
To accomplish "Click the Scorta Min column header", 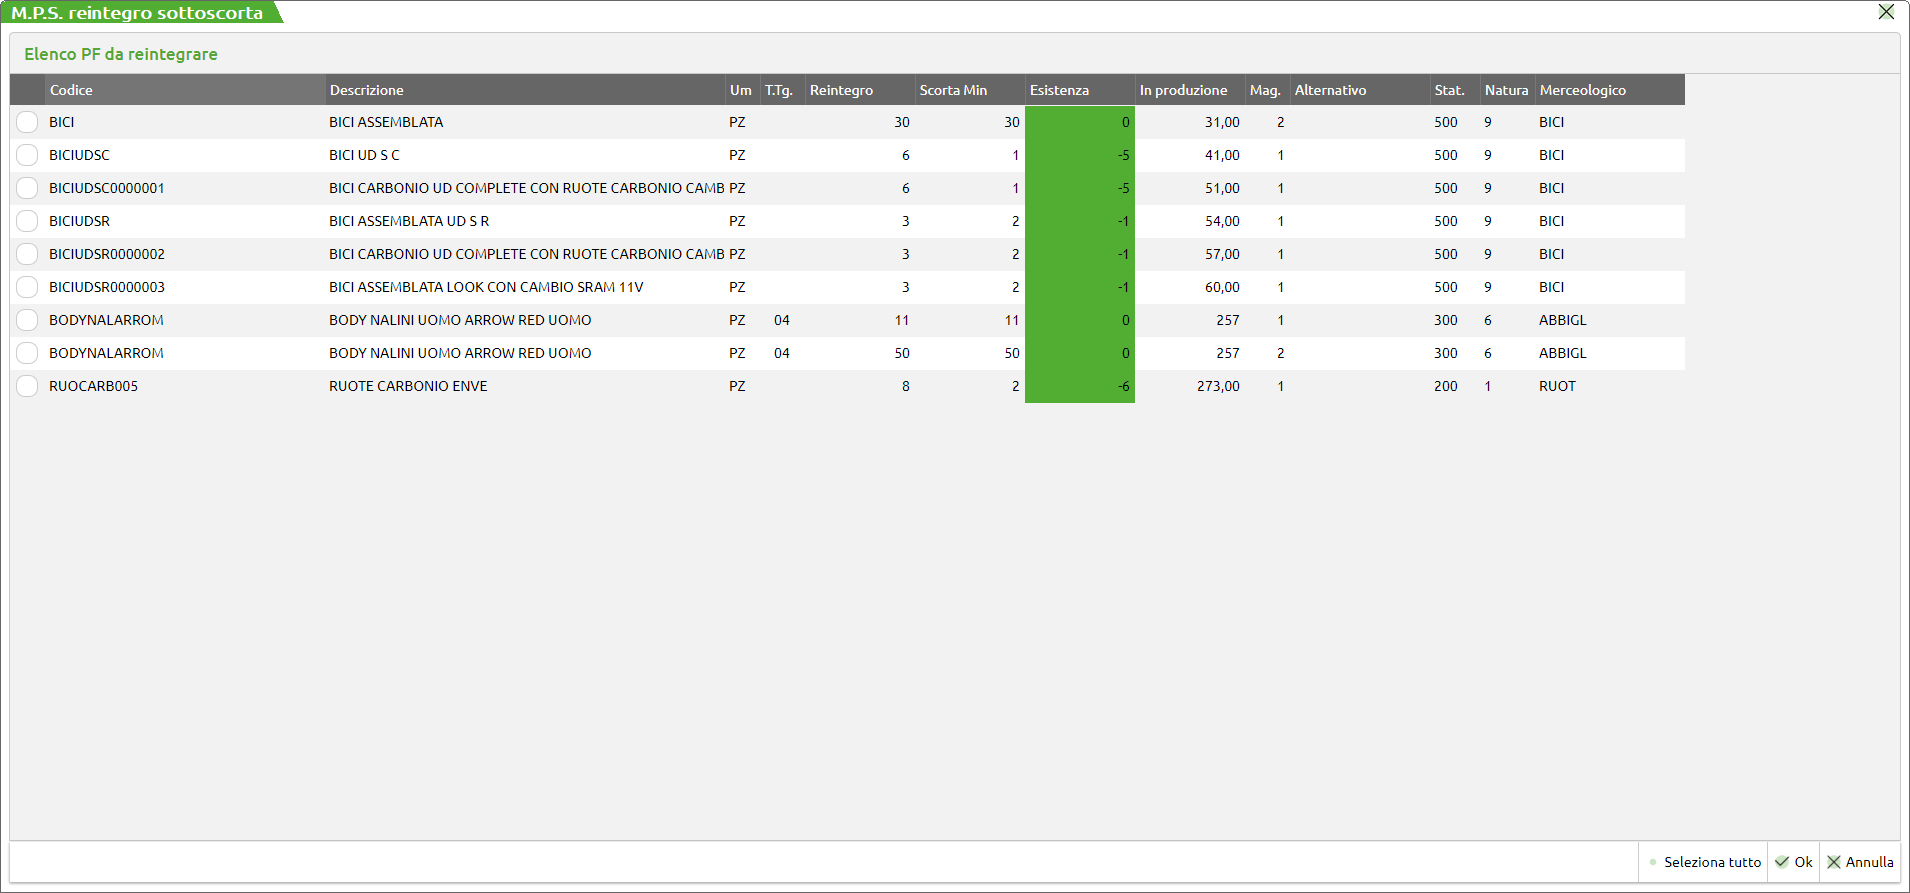I will [x=953, y=90].
